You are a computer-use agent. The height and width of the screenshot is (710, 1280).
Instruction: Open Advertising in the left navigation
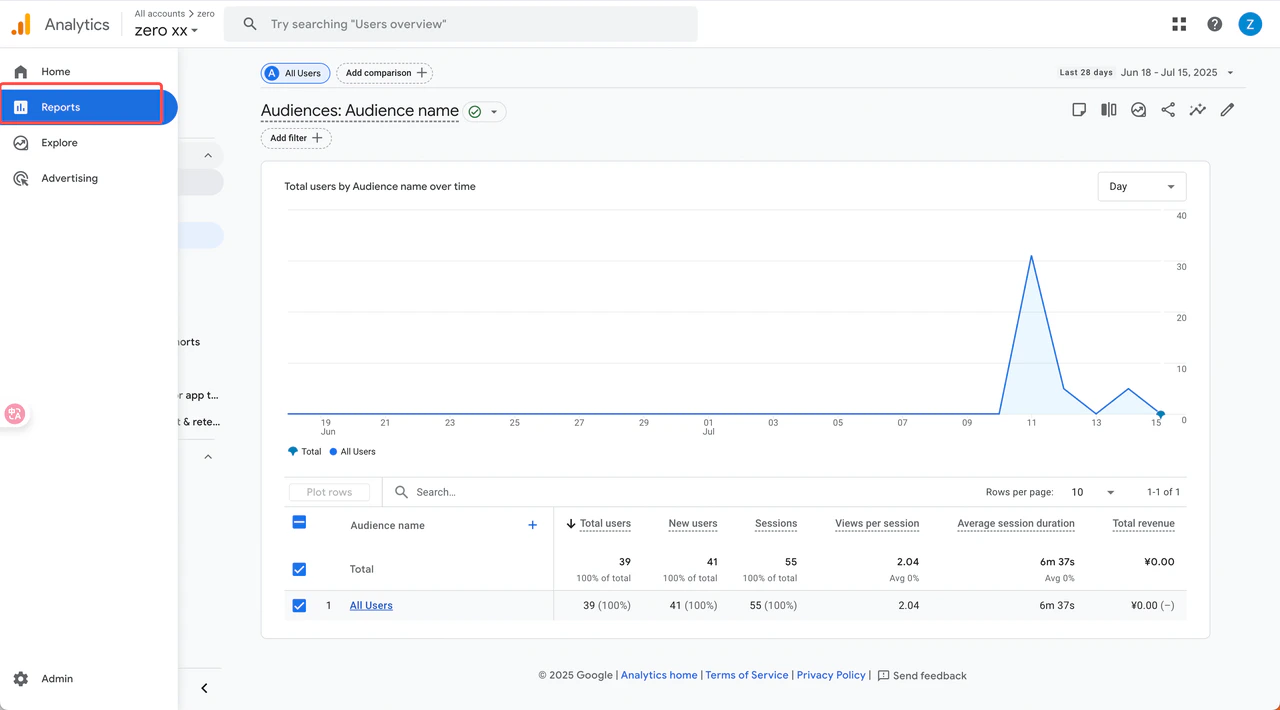pyautogui.click(x=69, y=178)
